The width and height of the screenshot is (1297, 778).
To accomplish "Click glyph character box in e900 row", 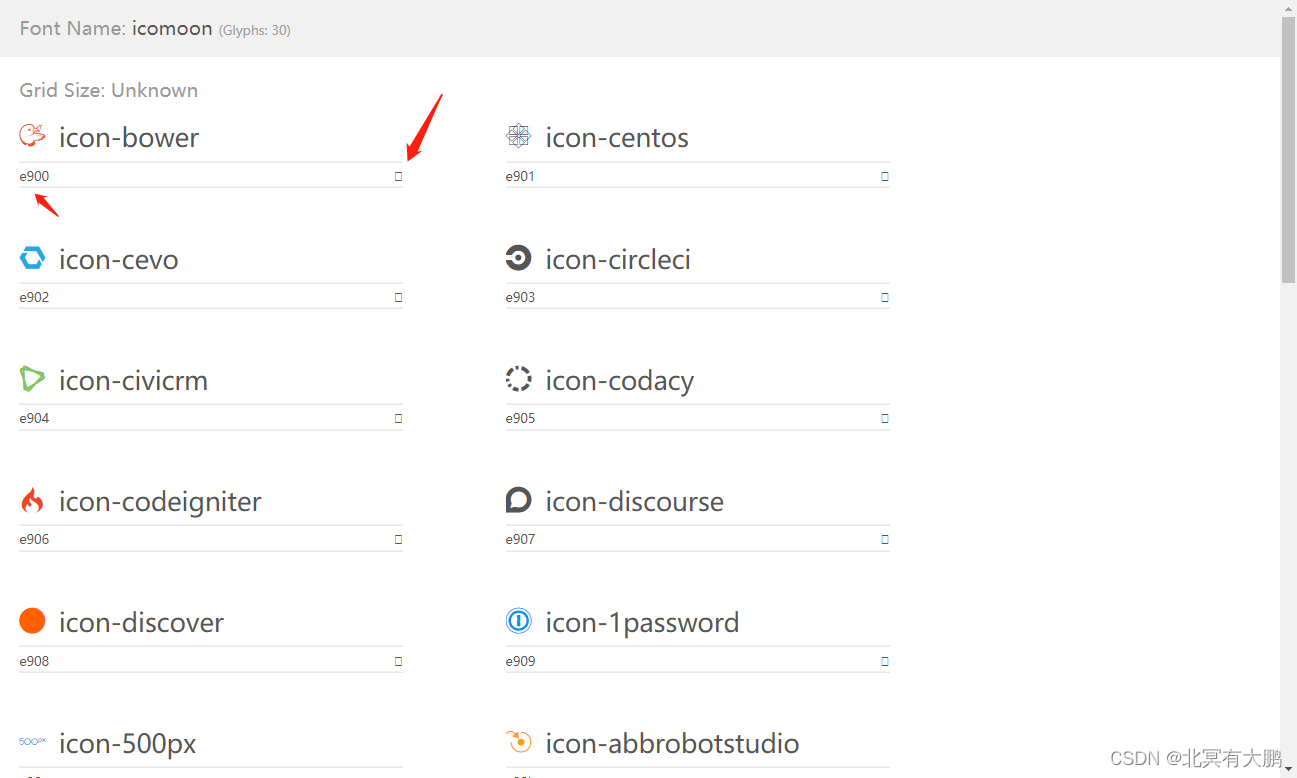I will tap(398, 176).
